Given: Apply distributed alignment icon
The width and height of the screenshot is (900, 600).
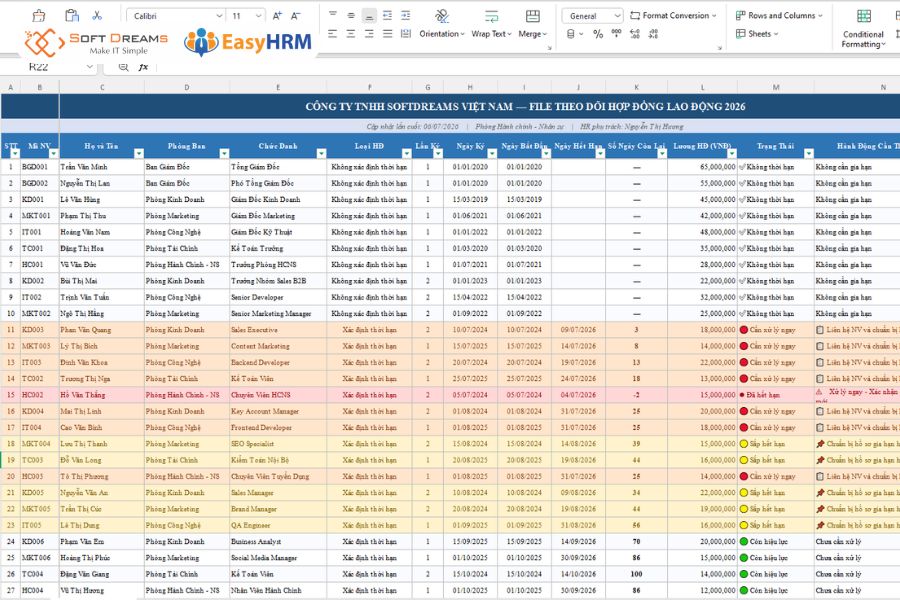Looking at the screenshot, I should 406,34.
